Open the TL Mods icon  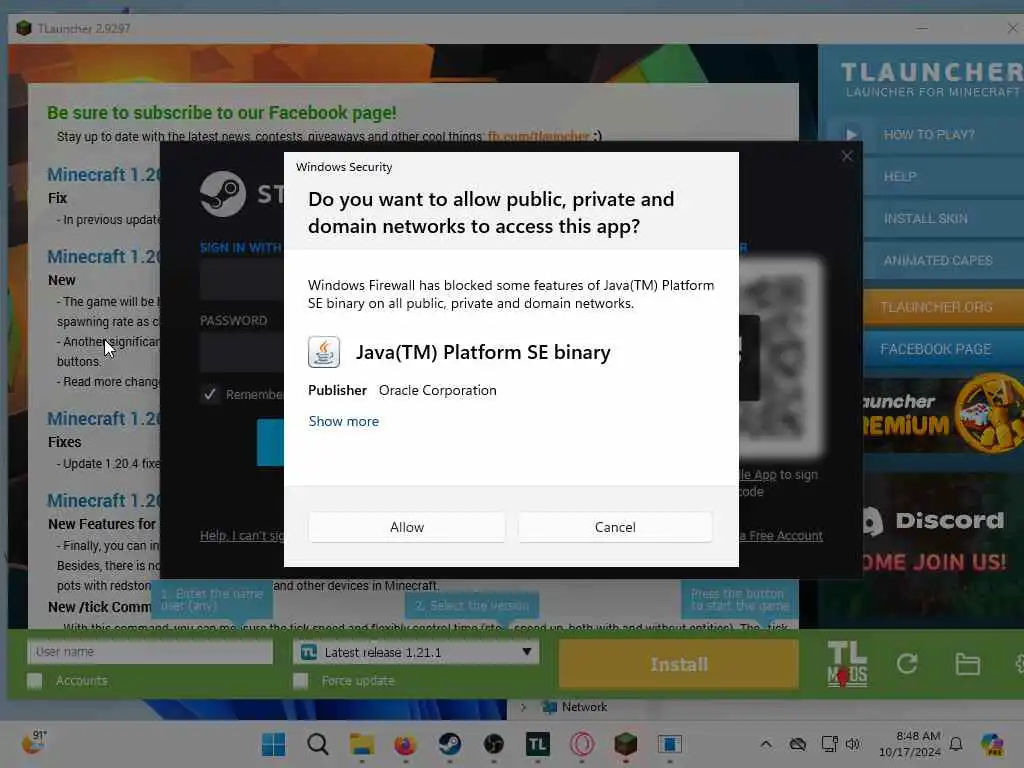(x=847, y=664)
